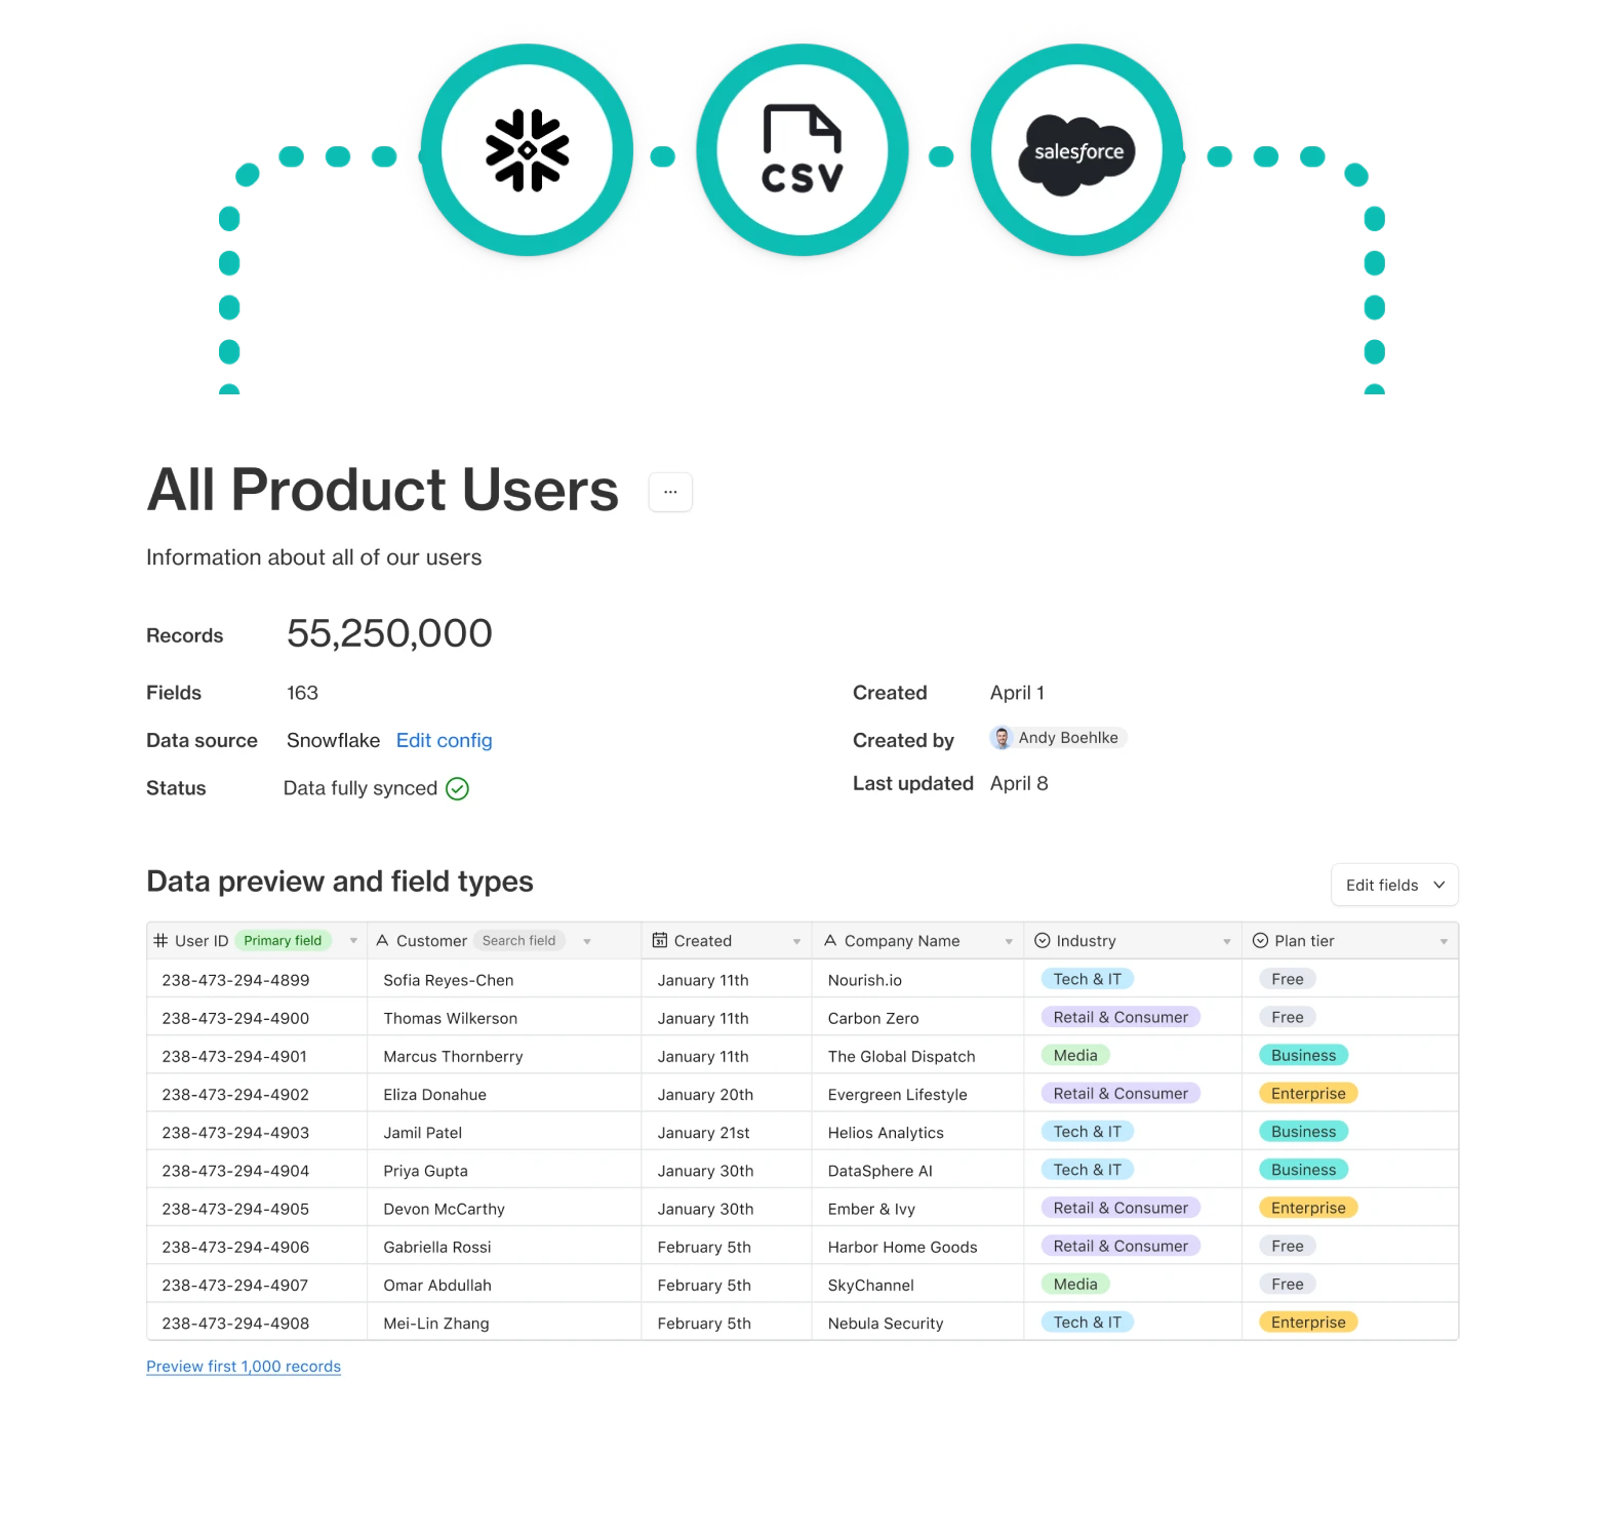
Task: Click the Primary field badge
Action: point(283,941)
